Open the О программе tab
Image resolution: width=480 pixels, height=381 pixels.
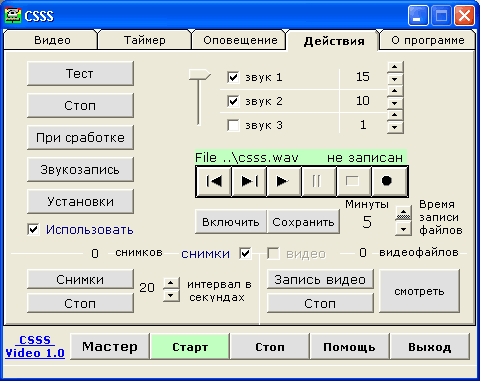(x=428, y=40)
